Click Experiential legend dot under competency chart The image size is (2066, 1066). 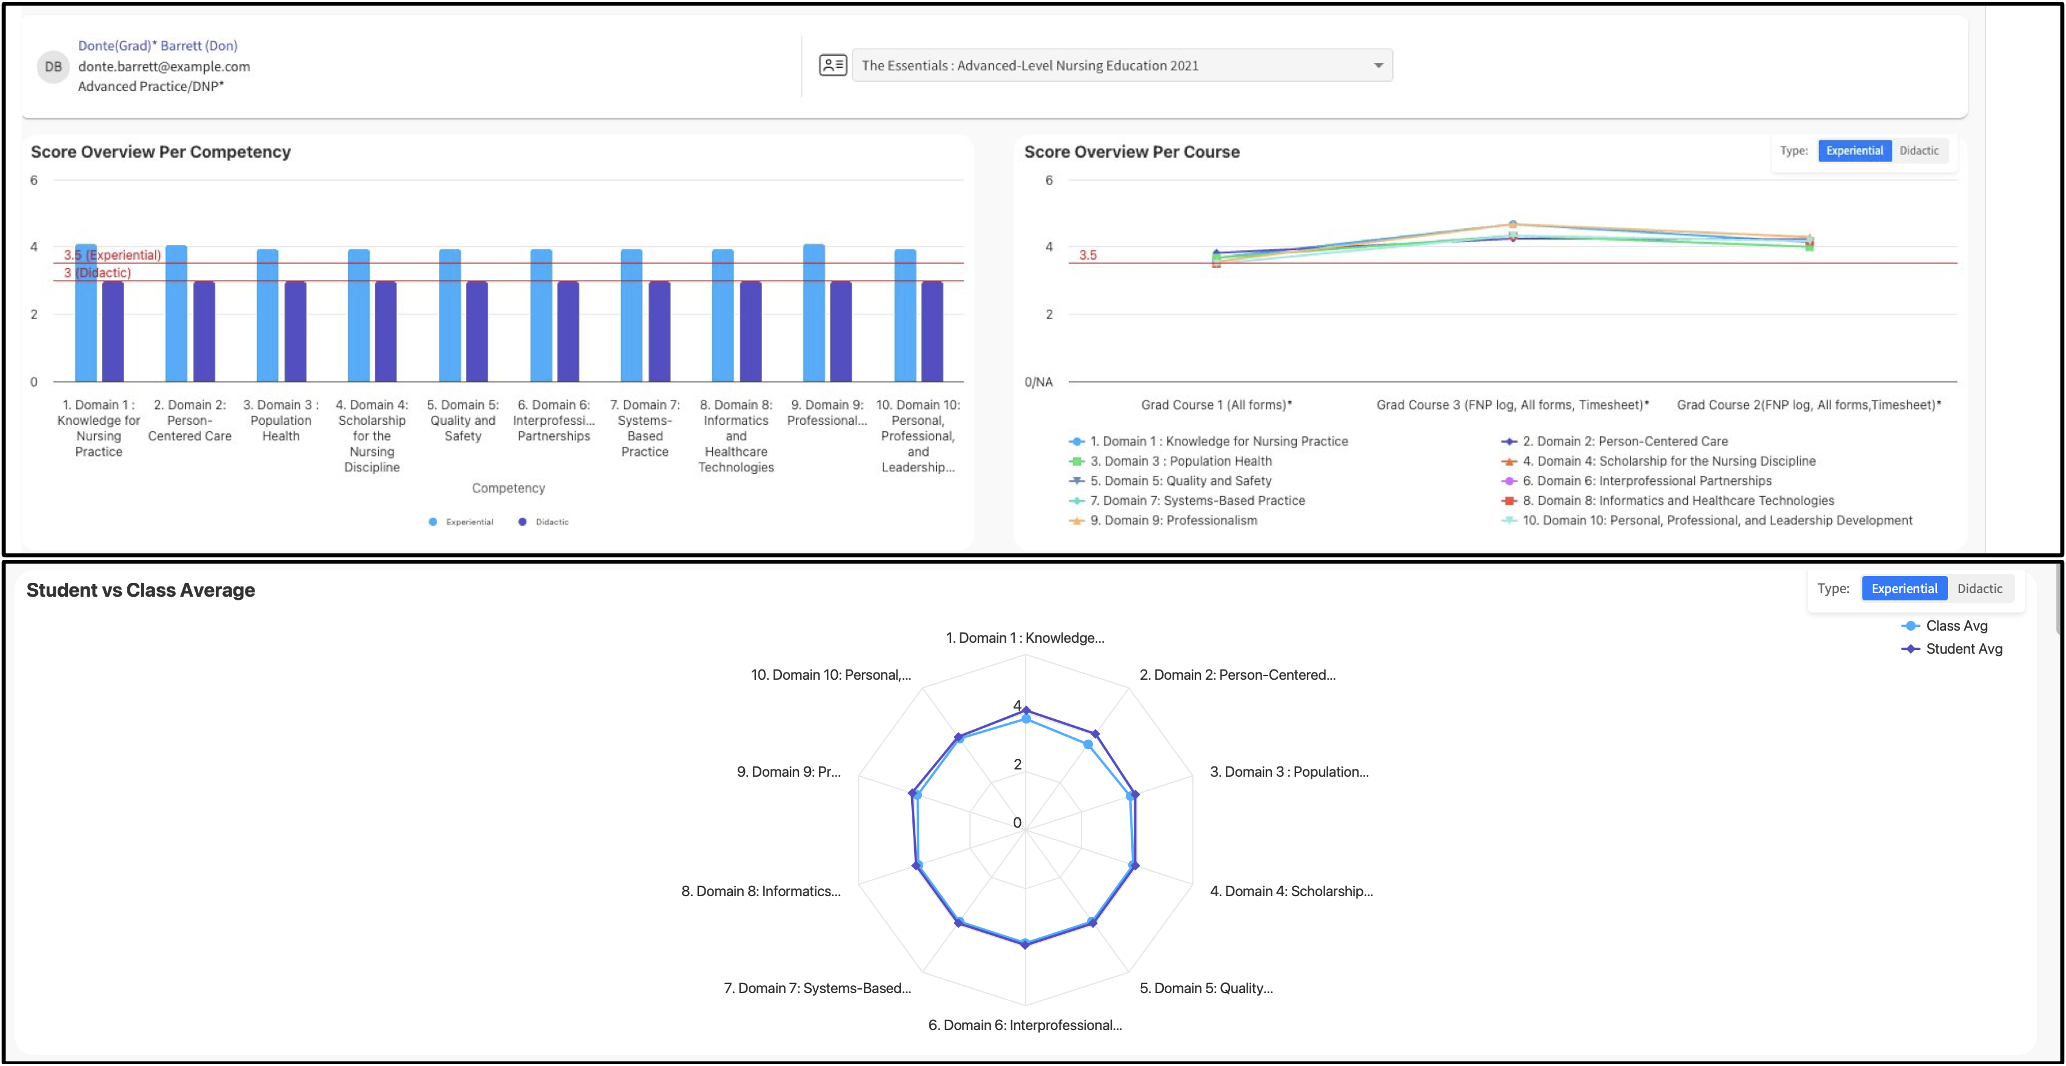pos(433,522)
